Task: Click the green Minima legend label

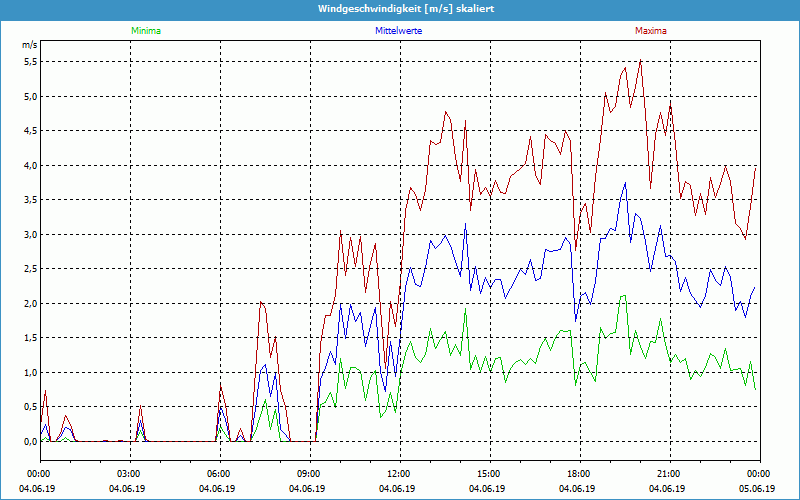Action: 145,31
